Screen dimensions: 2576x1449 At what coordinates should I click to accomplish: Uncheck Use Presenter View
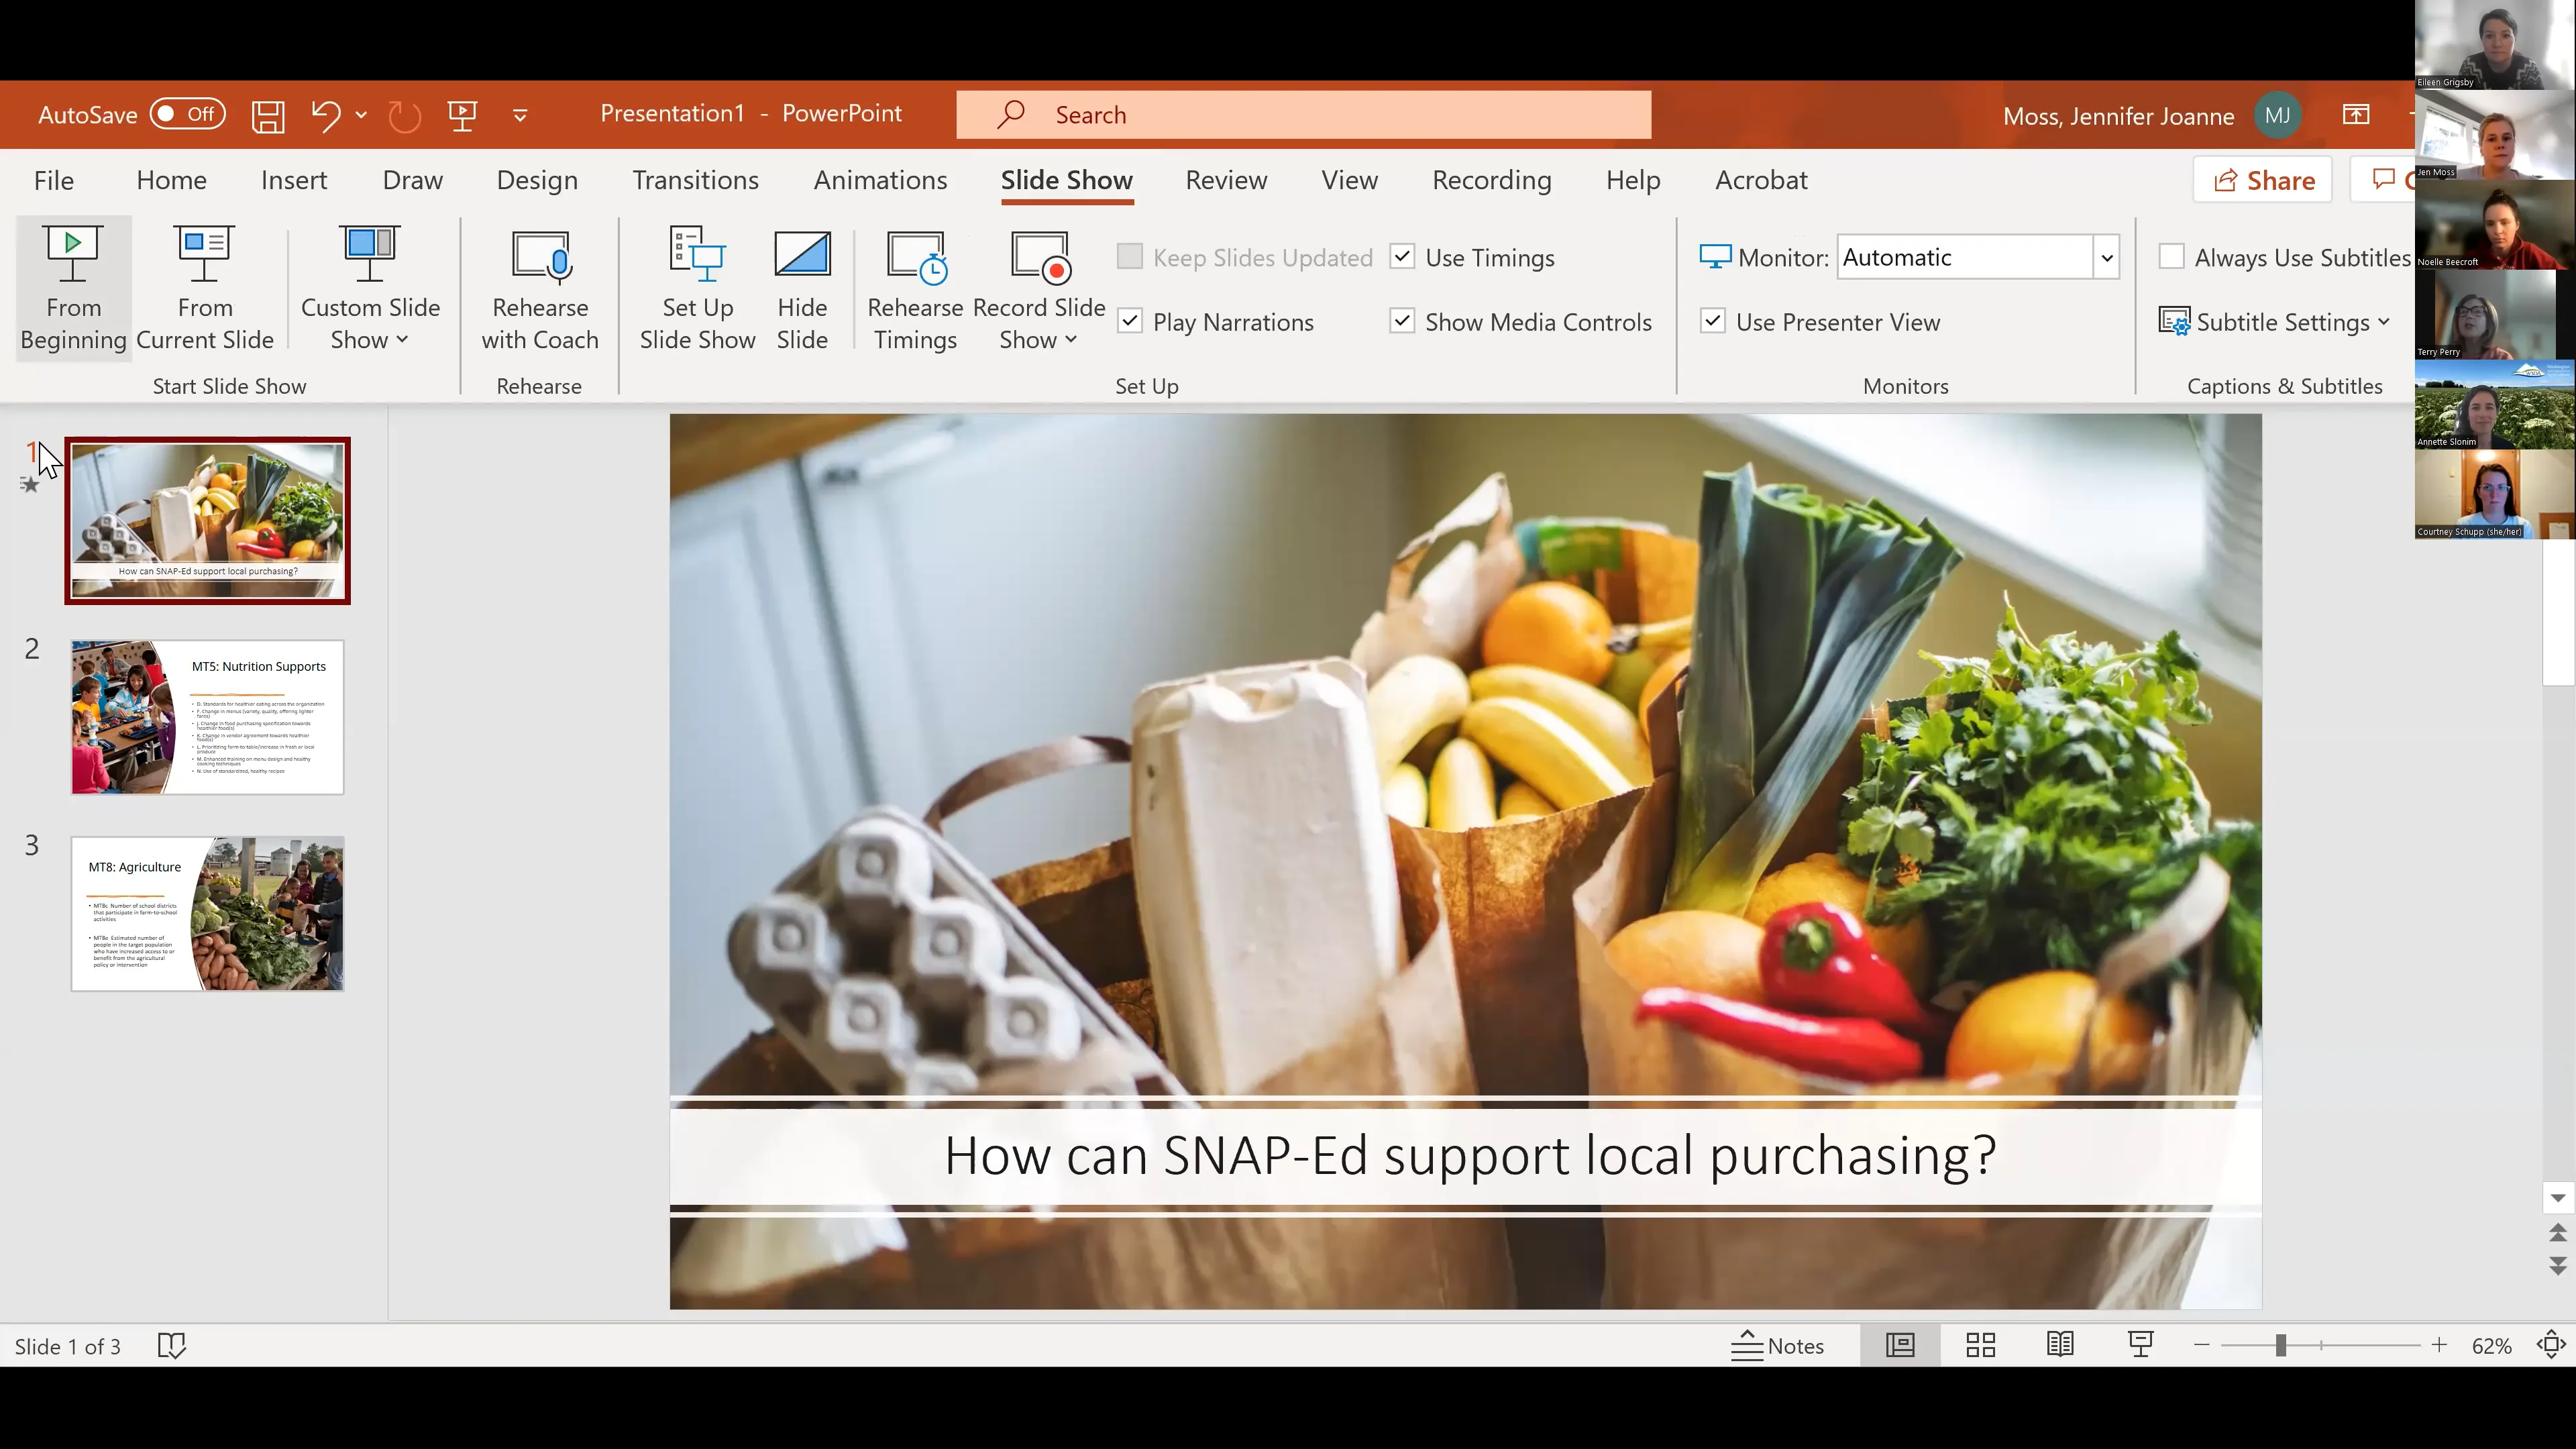[x=1713, y=321]
